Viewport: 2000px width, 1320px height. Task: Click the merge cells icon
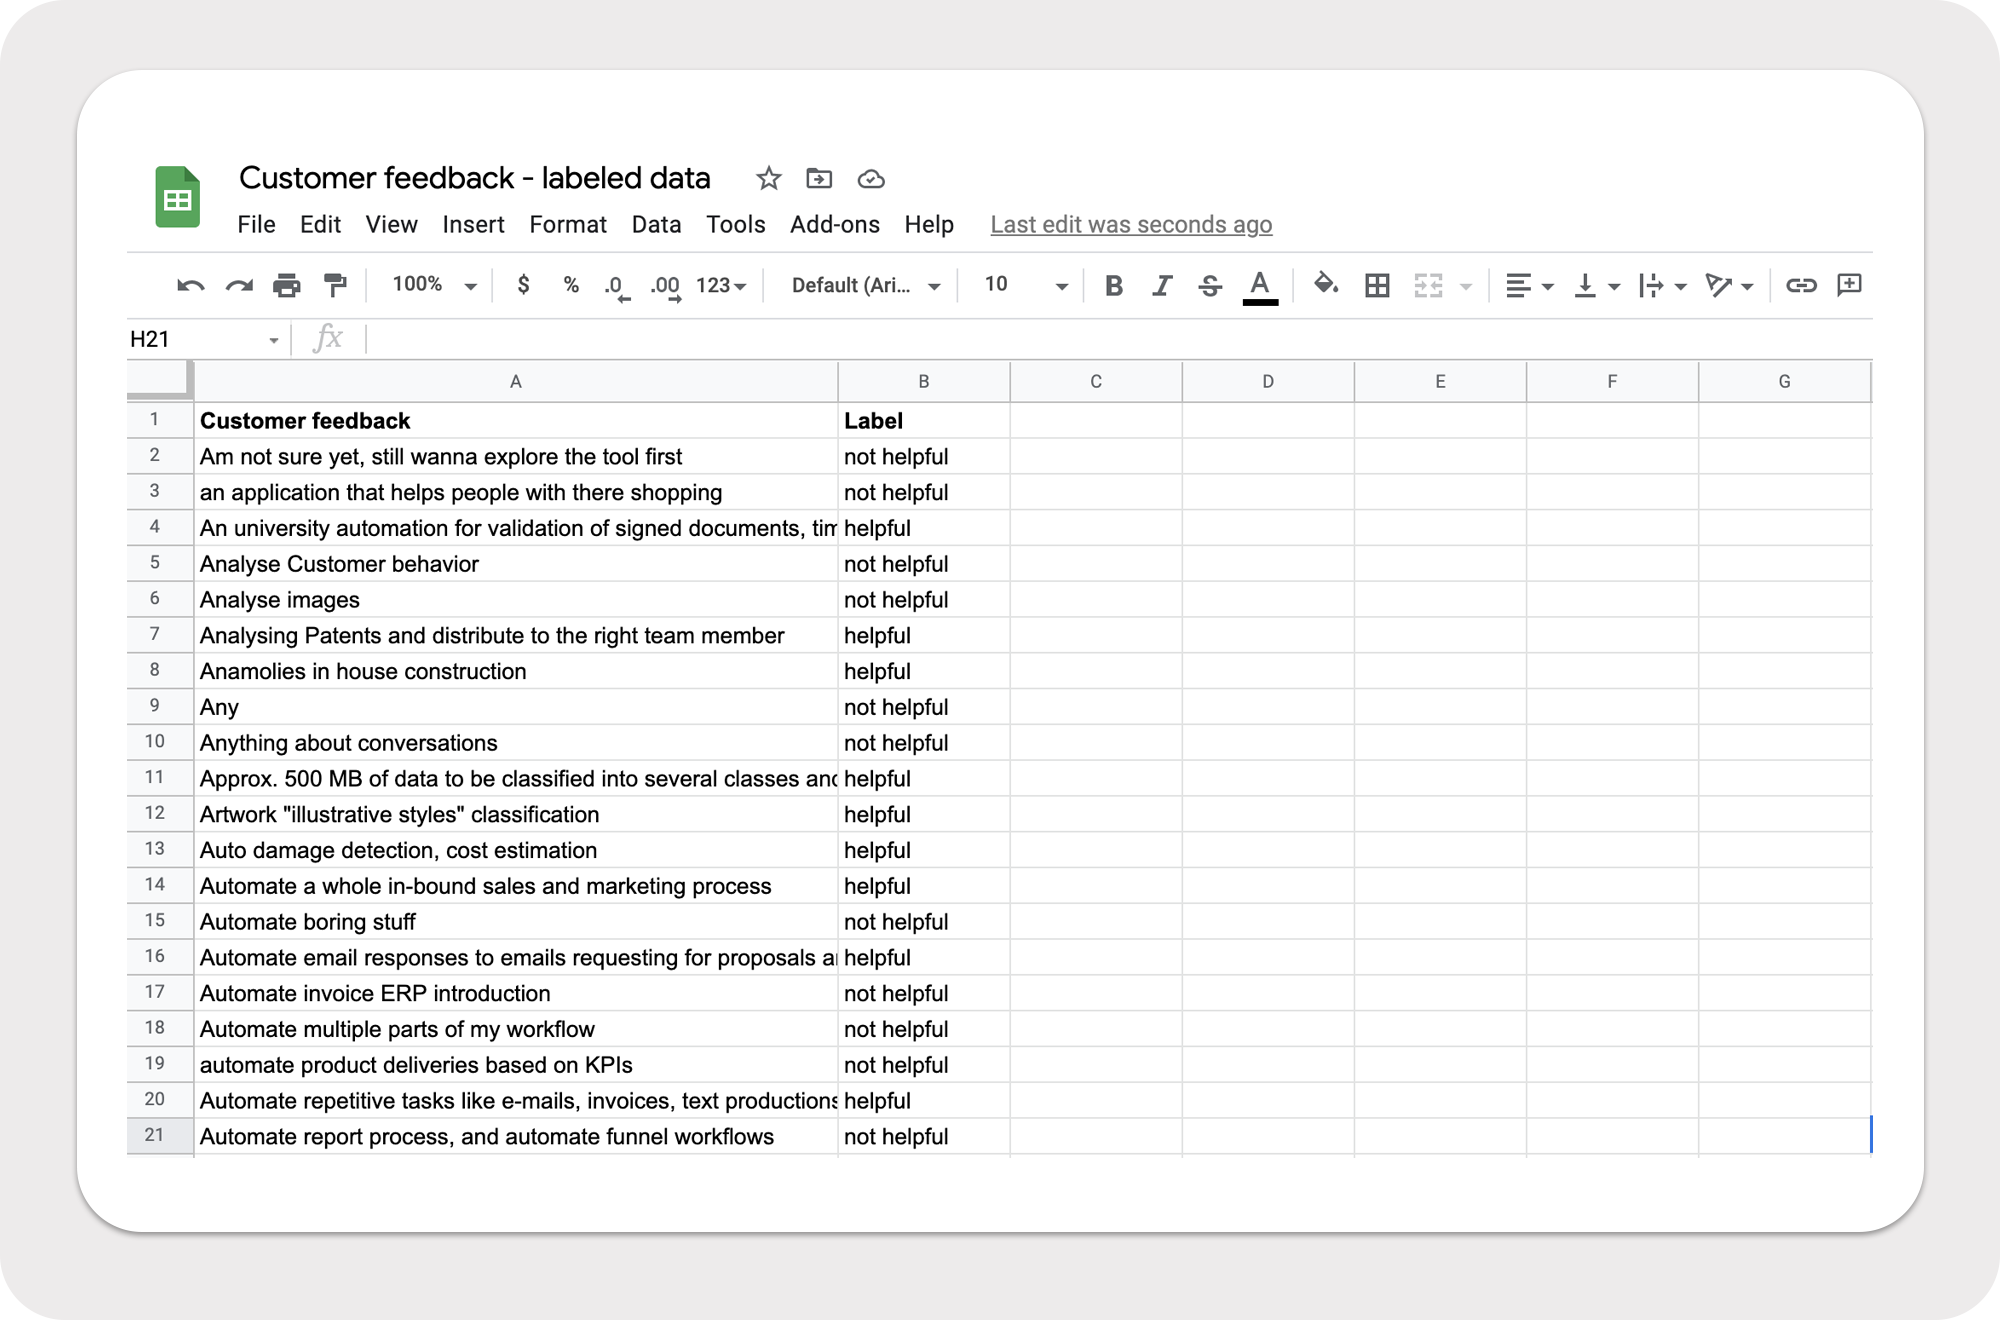(1428, 286)
